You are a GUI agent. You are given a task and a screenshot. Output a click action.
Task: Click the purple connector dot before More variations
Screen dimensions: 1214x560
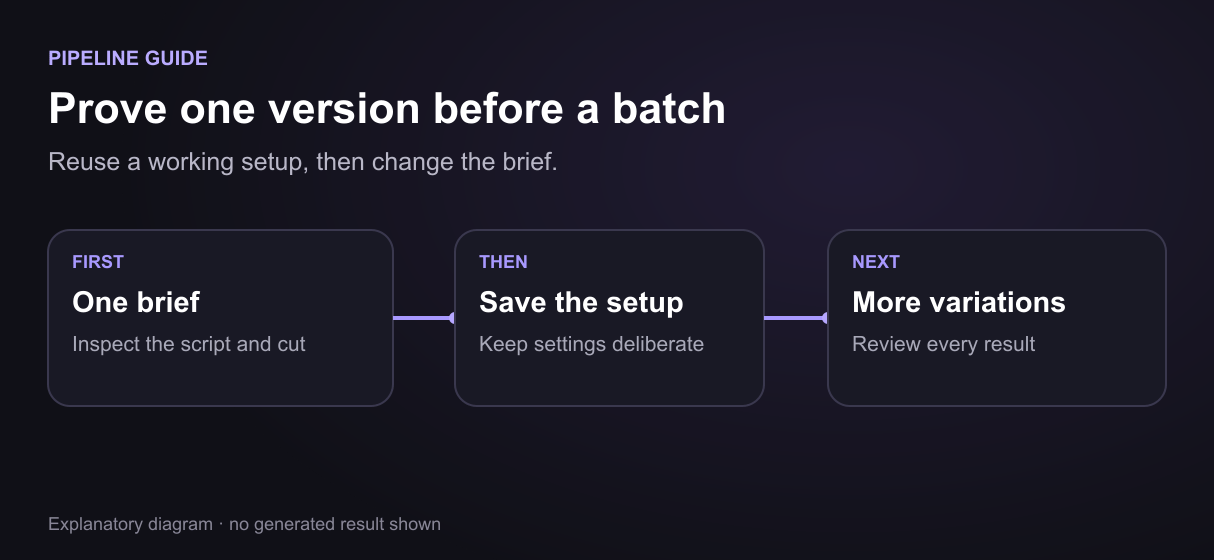[825, 318]
